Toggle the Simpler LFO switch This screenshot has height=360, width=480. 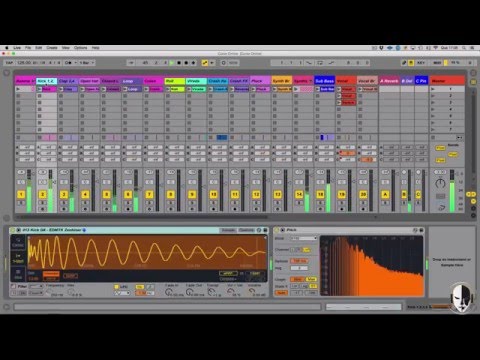(x=116, y=287)
